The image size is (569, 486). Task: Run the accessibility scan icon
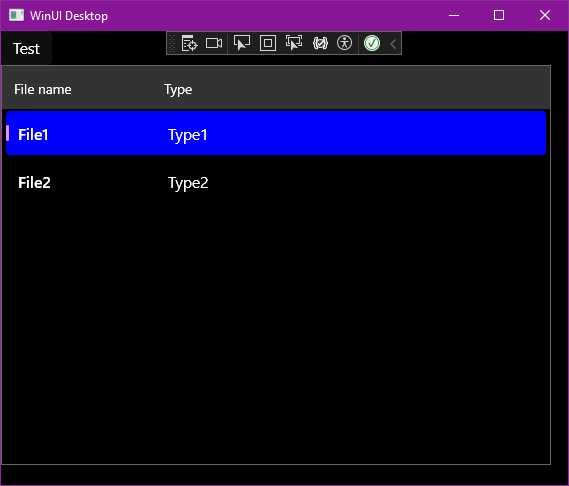point(344,43)
